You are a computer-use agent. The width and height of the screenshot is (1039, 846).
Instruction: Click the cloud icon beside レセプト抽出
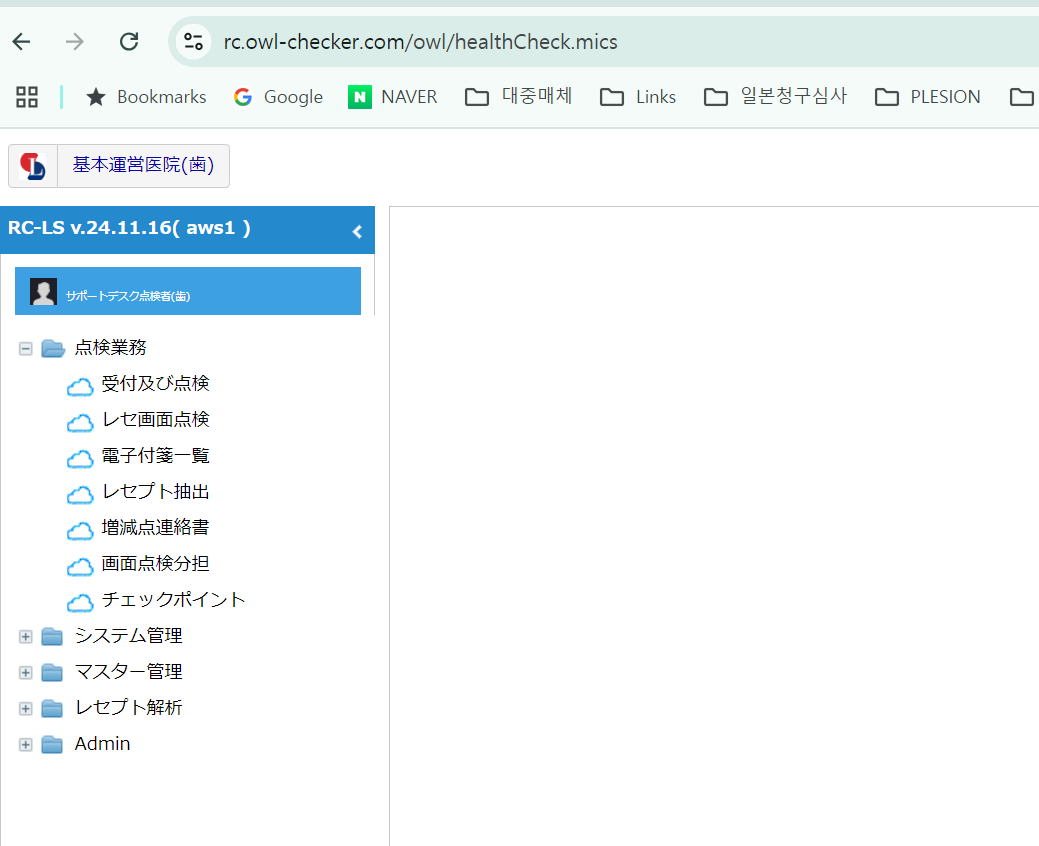point(80,494)
